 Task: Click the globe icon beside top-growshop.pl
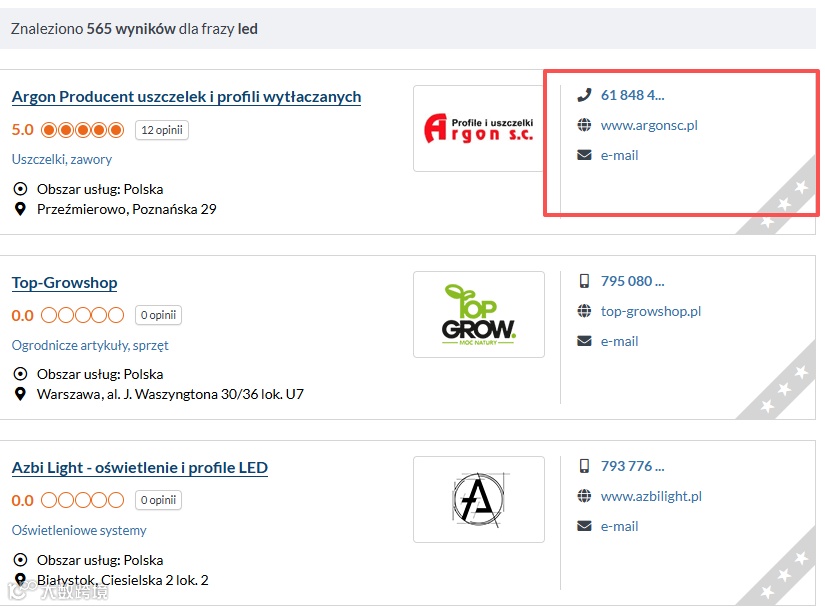pos(584,311)
